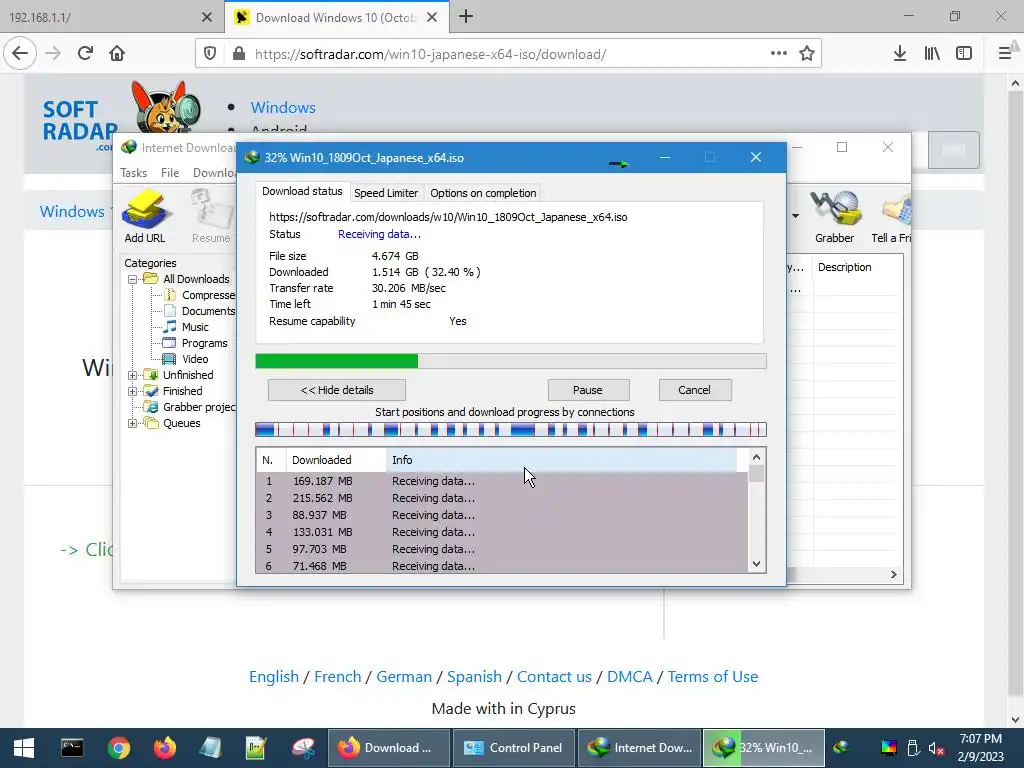Screen dimensions: 1024x768
Task: Open the Contact us footer link
Action: [x=554, y=677]
